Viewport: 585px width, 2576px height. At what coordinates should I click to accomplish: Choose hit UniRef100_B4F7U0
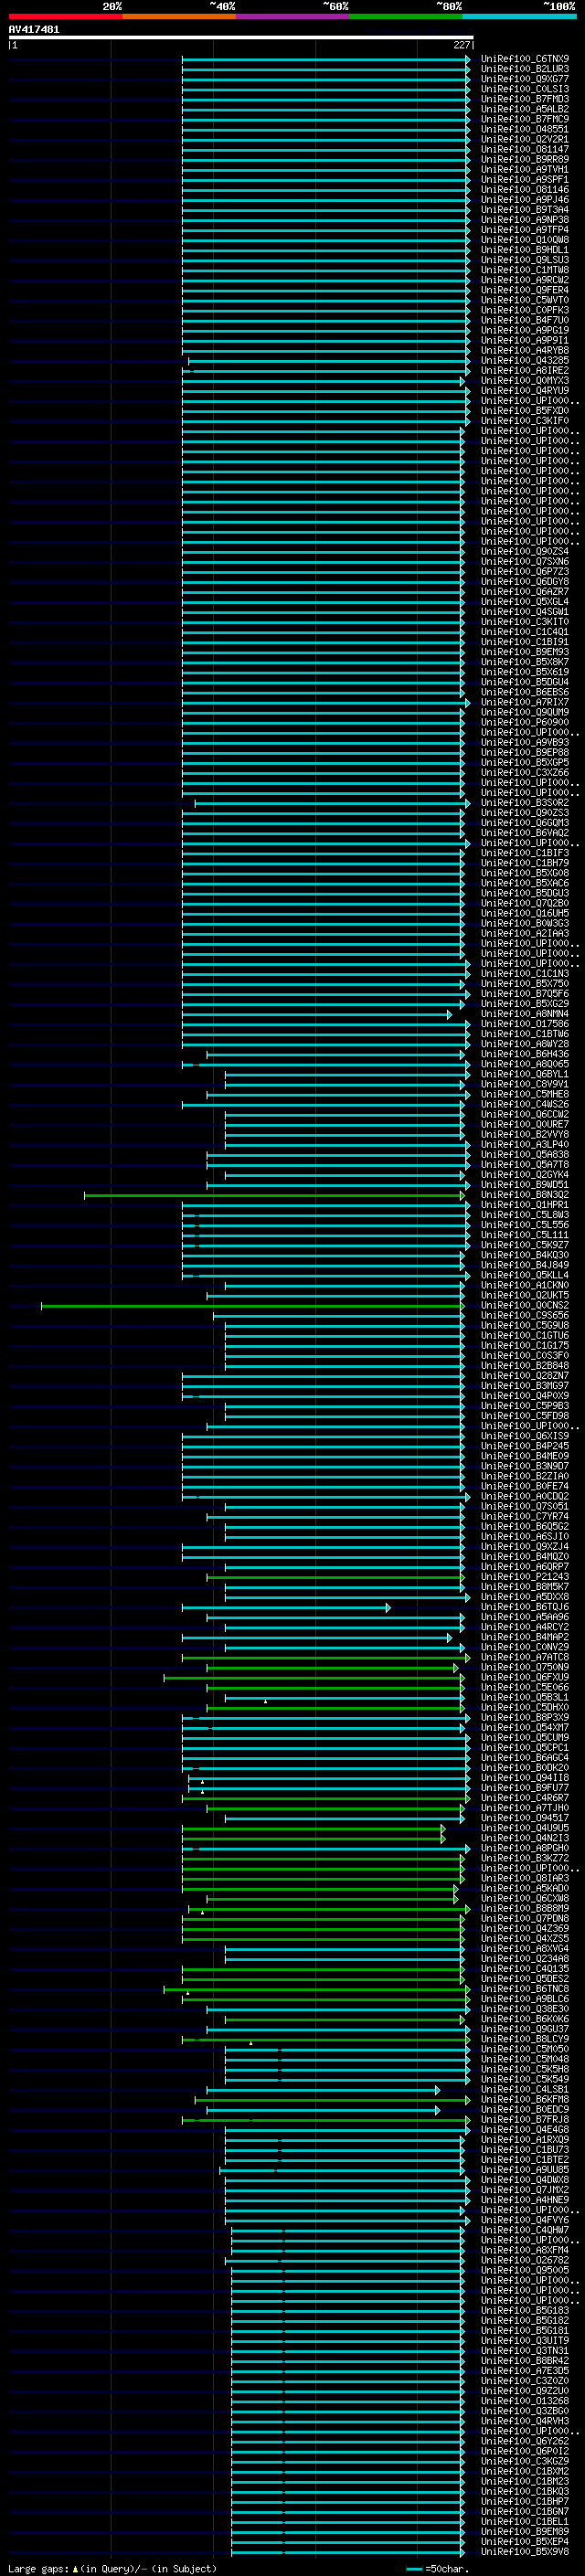tap(525, 320)
